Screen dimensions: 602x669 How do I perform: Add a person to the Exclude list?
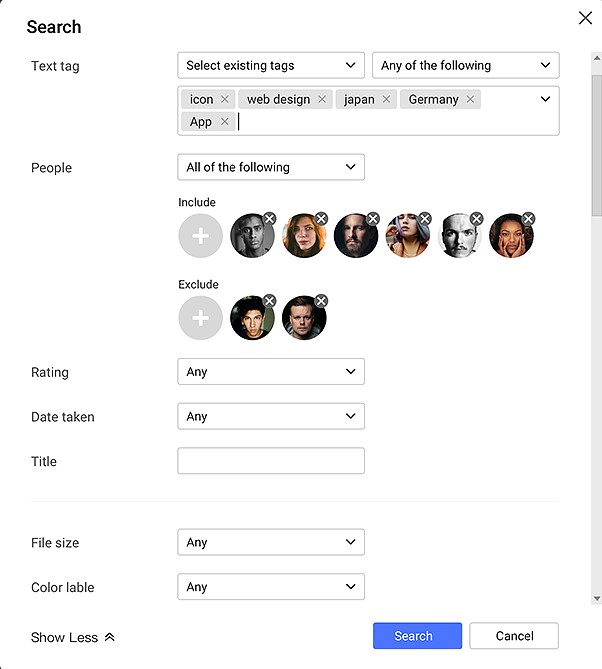tap(201, 318)
